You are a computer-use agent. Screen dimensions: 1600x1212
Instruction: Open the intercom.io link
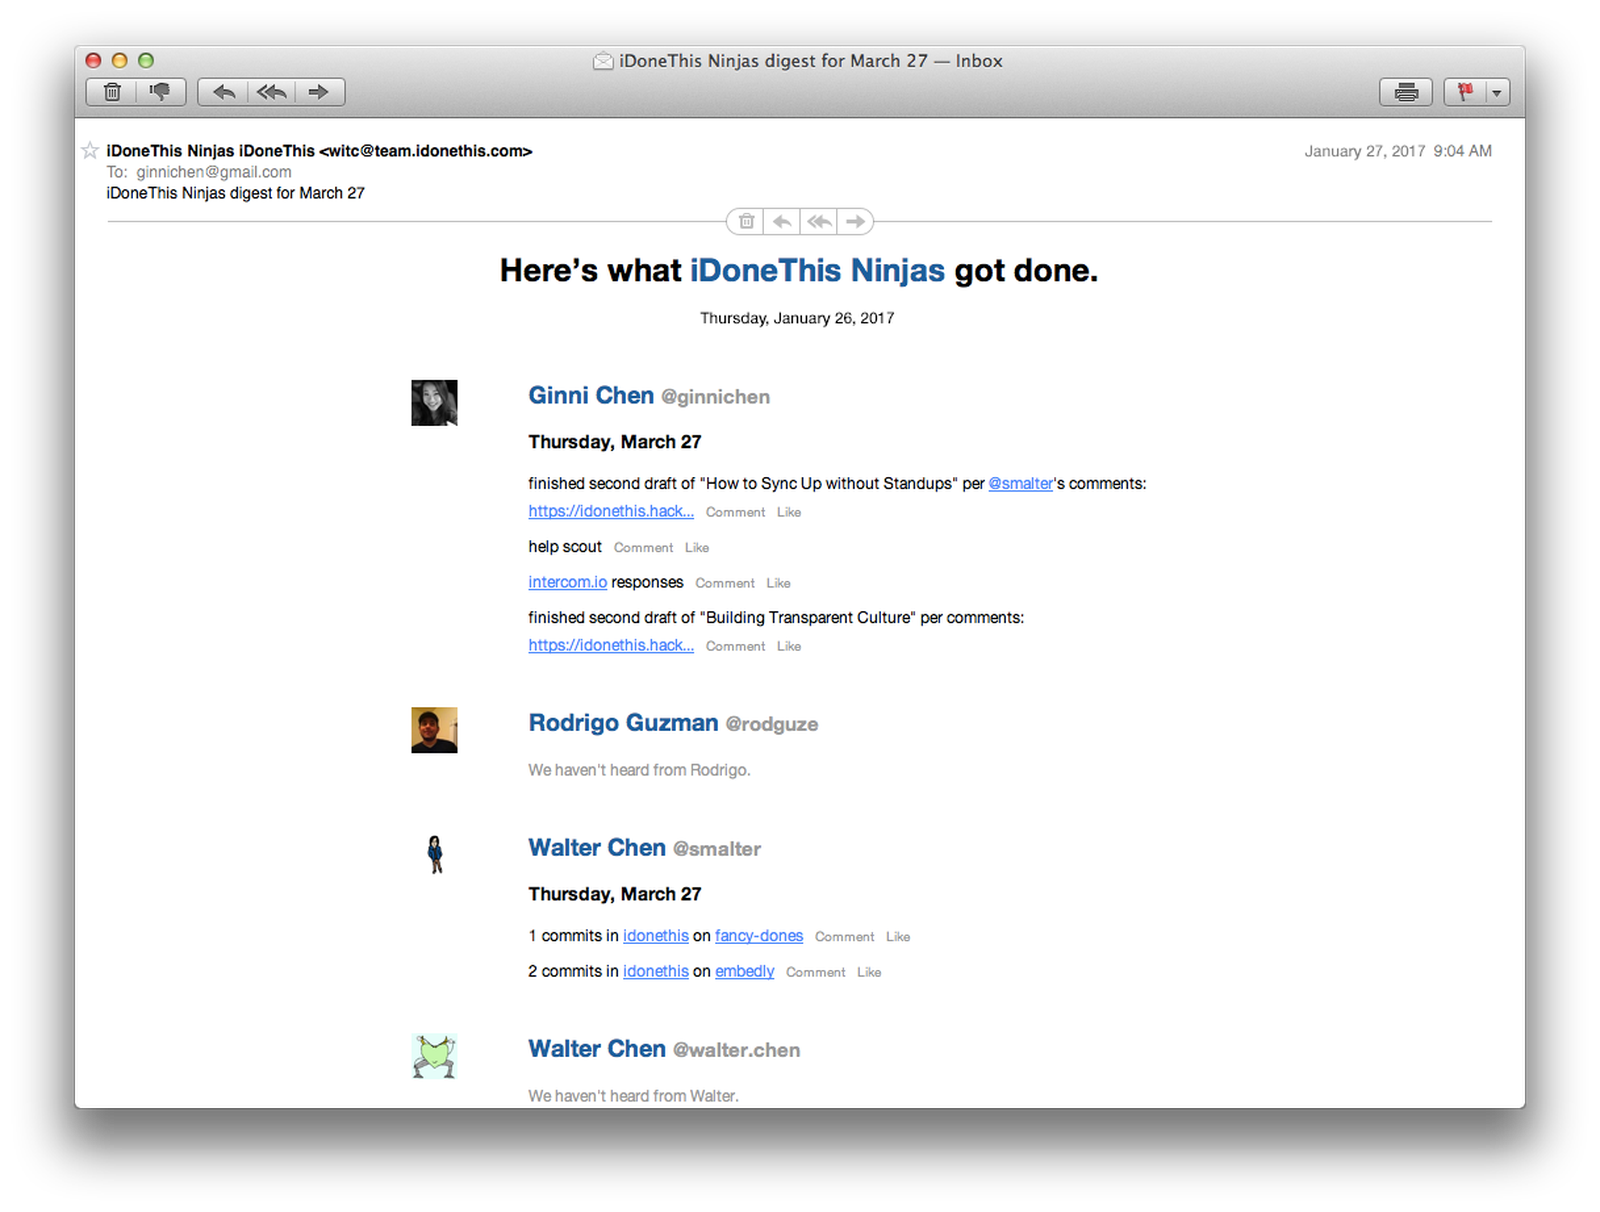tap(567, 582)
